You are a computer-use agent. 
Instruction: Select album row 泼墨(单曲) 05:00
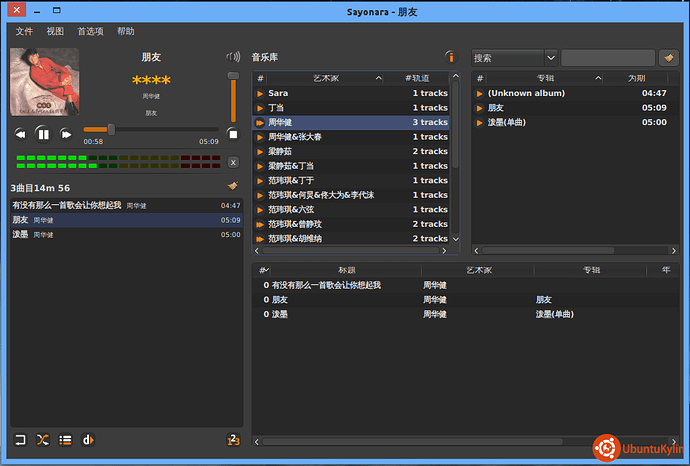574,123
